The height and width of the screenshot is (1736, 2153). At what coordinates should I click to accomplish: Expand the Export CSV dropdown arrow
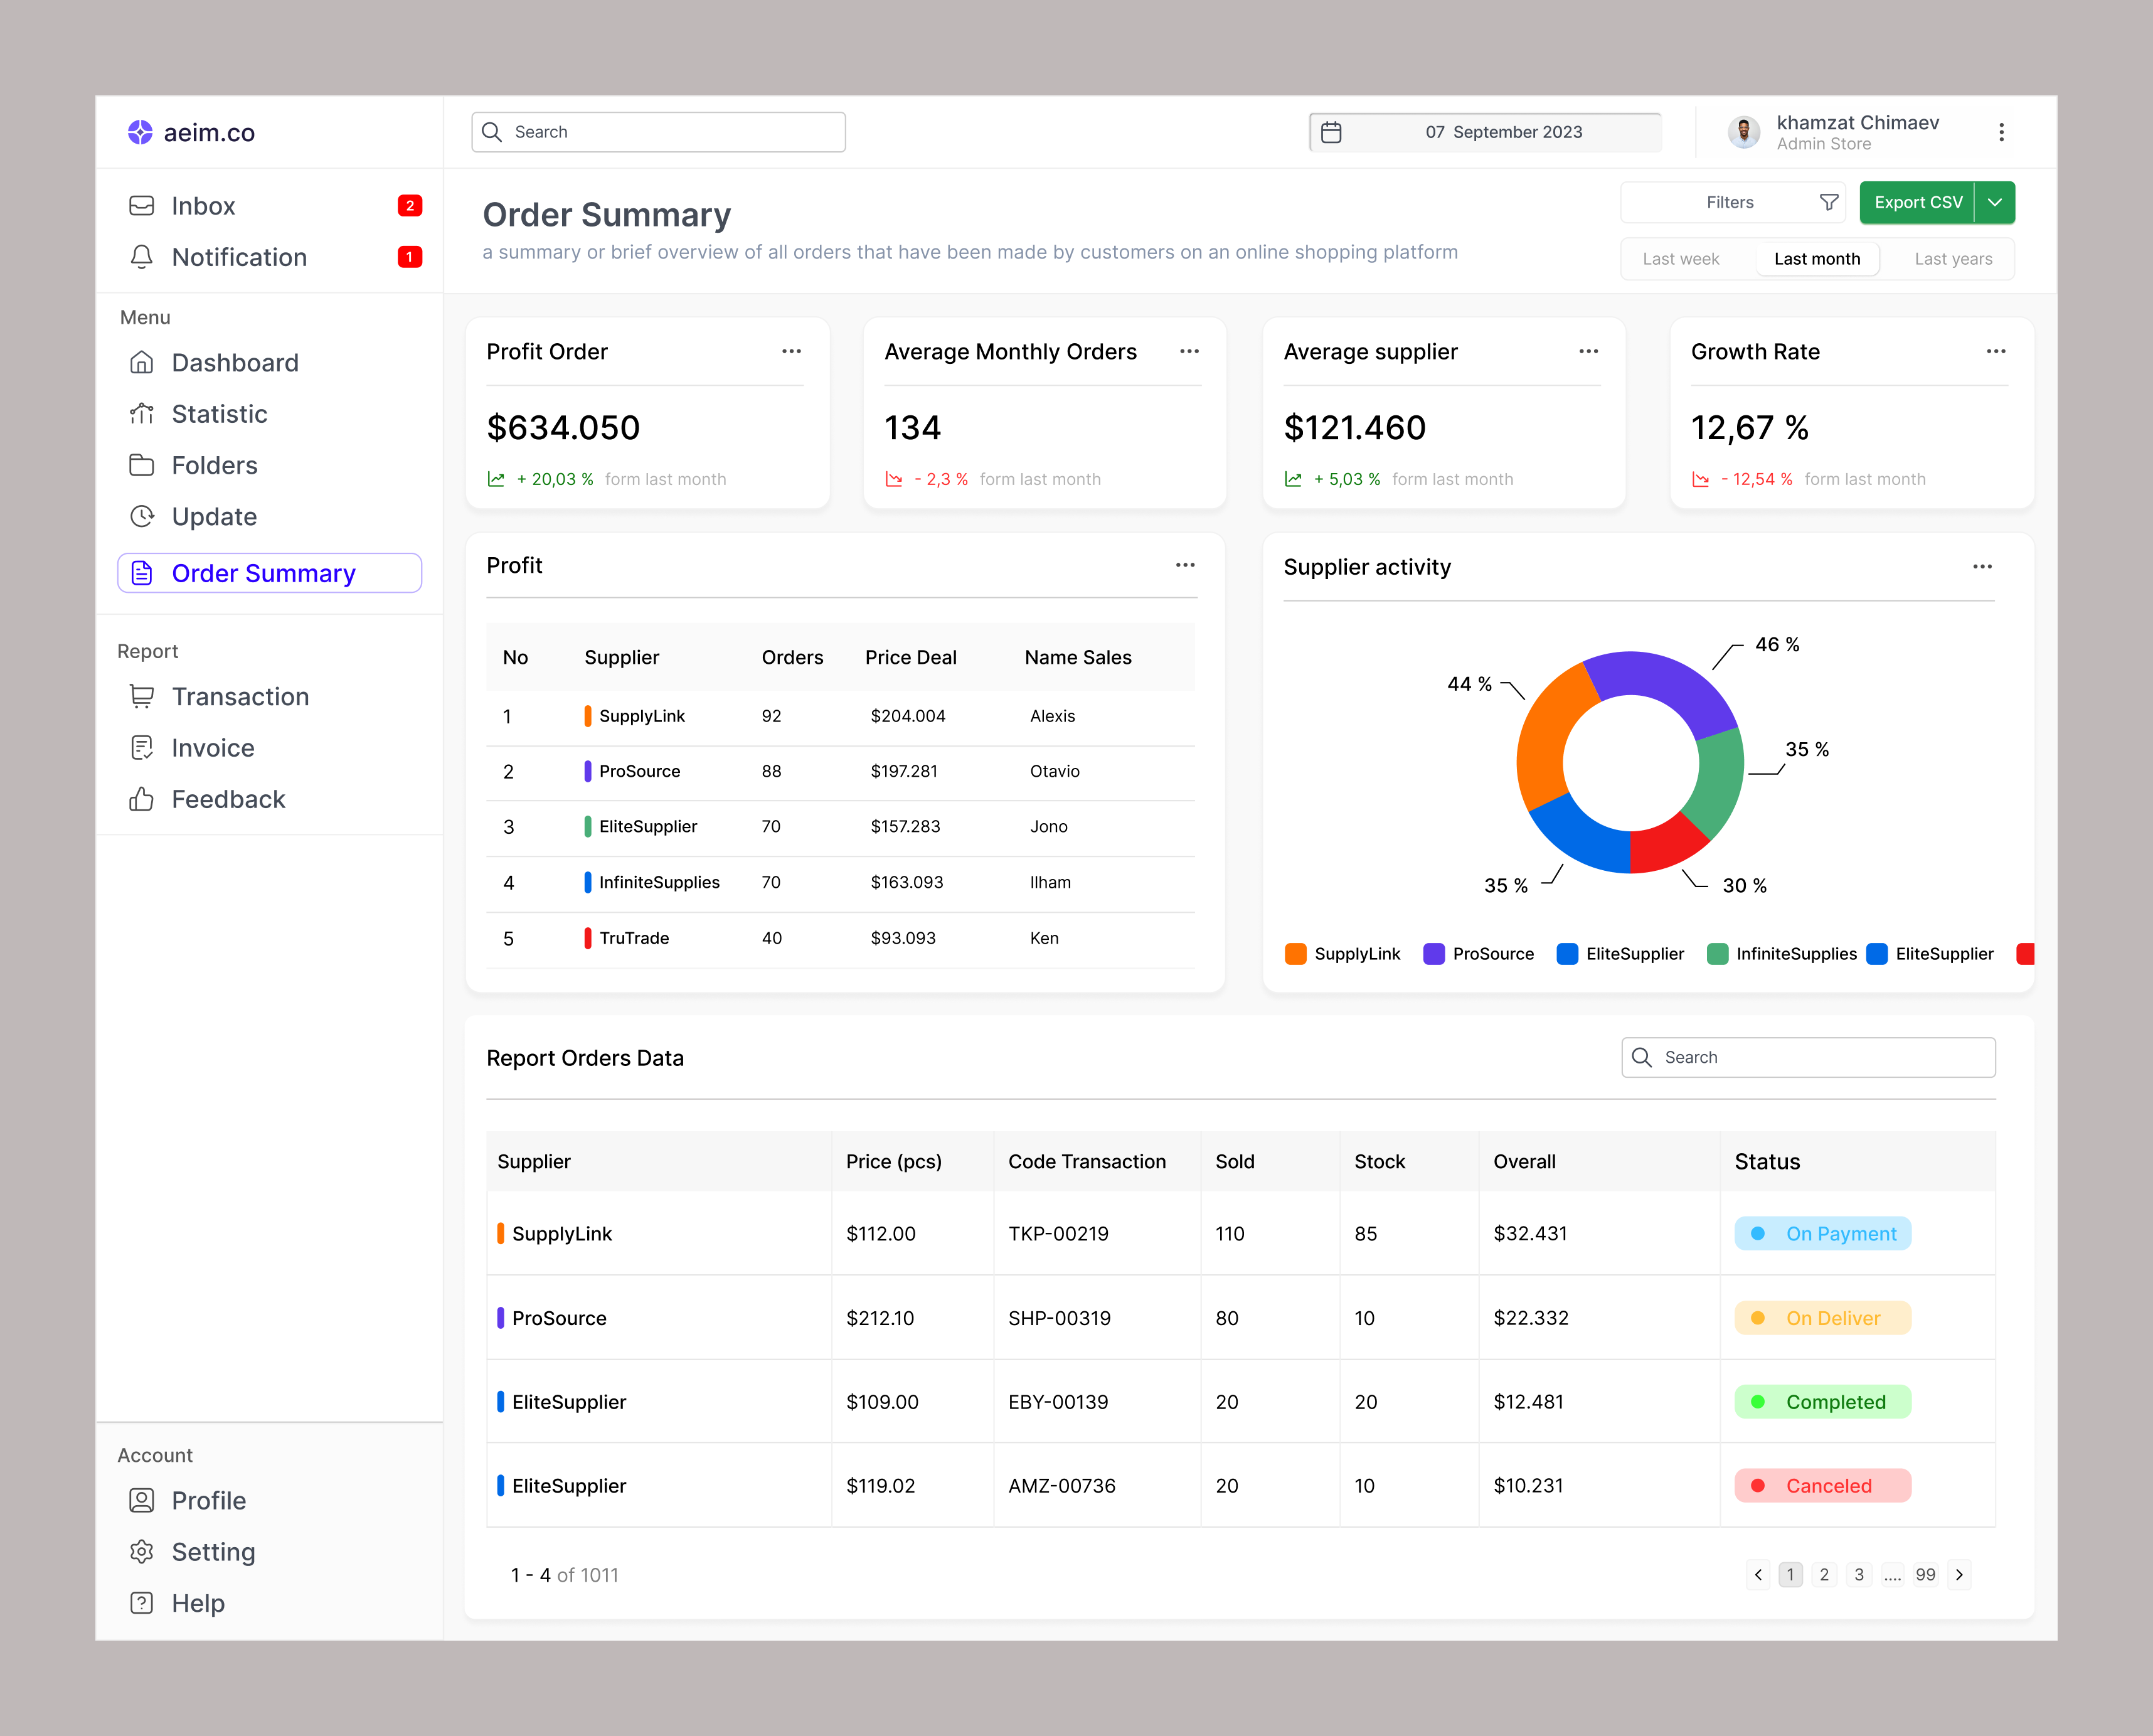click(1995, 202)
